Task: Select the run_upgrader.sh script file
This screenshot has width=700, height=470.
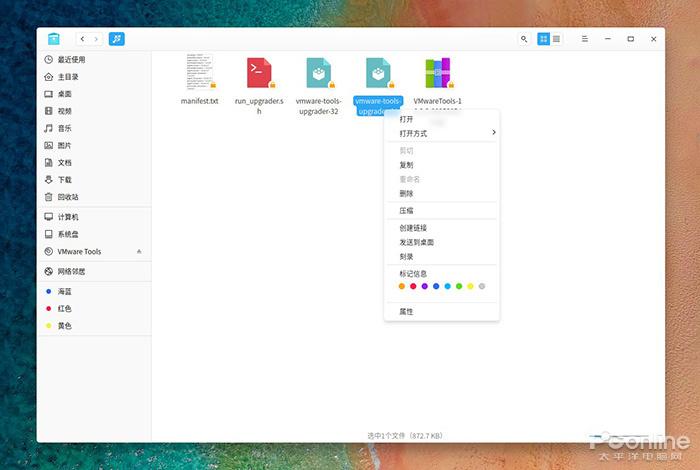Action: coord(259,73)
